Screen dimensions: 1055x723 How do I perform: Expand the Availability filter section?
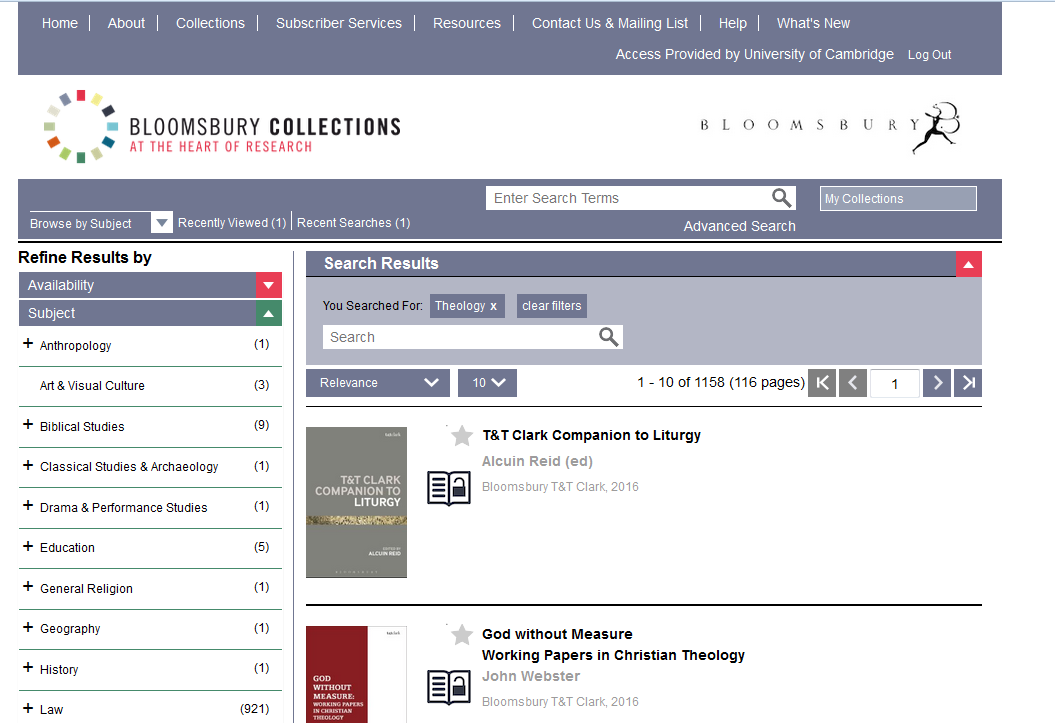click(268, 285)
